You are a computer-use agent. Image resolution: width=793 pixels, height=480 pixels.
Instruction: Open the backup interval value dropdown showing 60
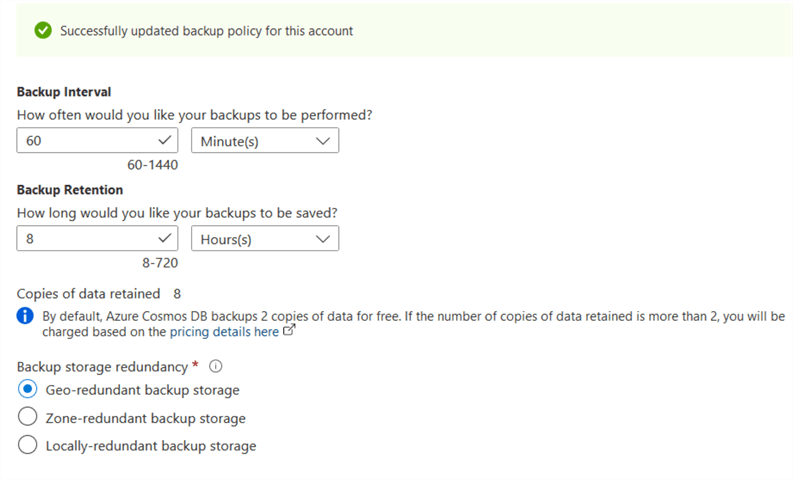97,141
